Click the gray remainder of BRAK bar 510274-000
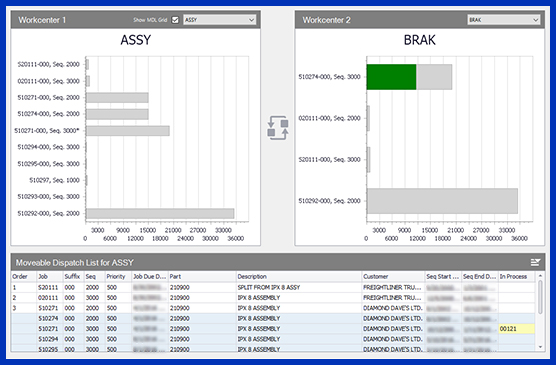The width and height of the screenshot is (556, 365). click(x=434, y=77)
